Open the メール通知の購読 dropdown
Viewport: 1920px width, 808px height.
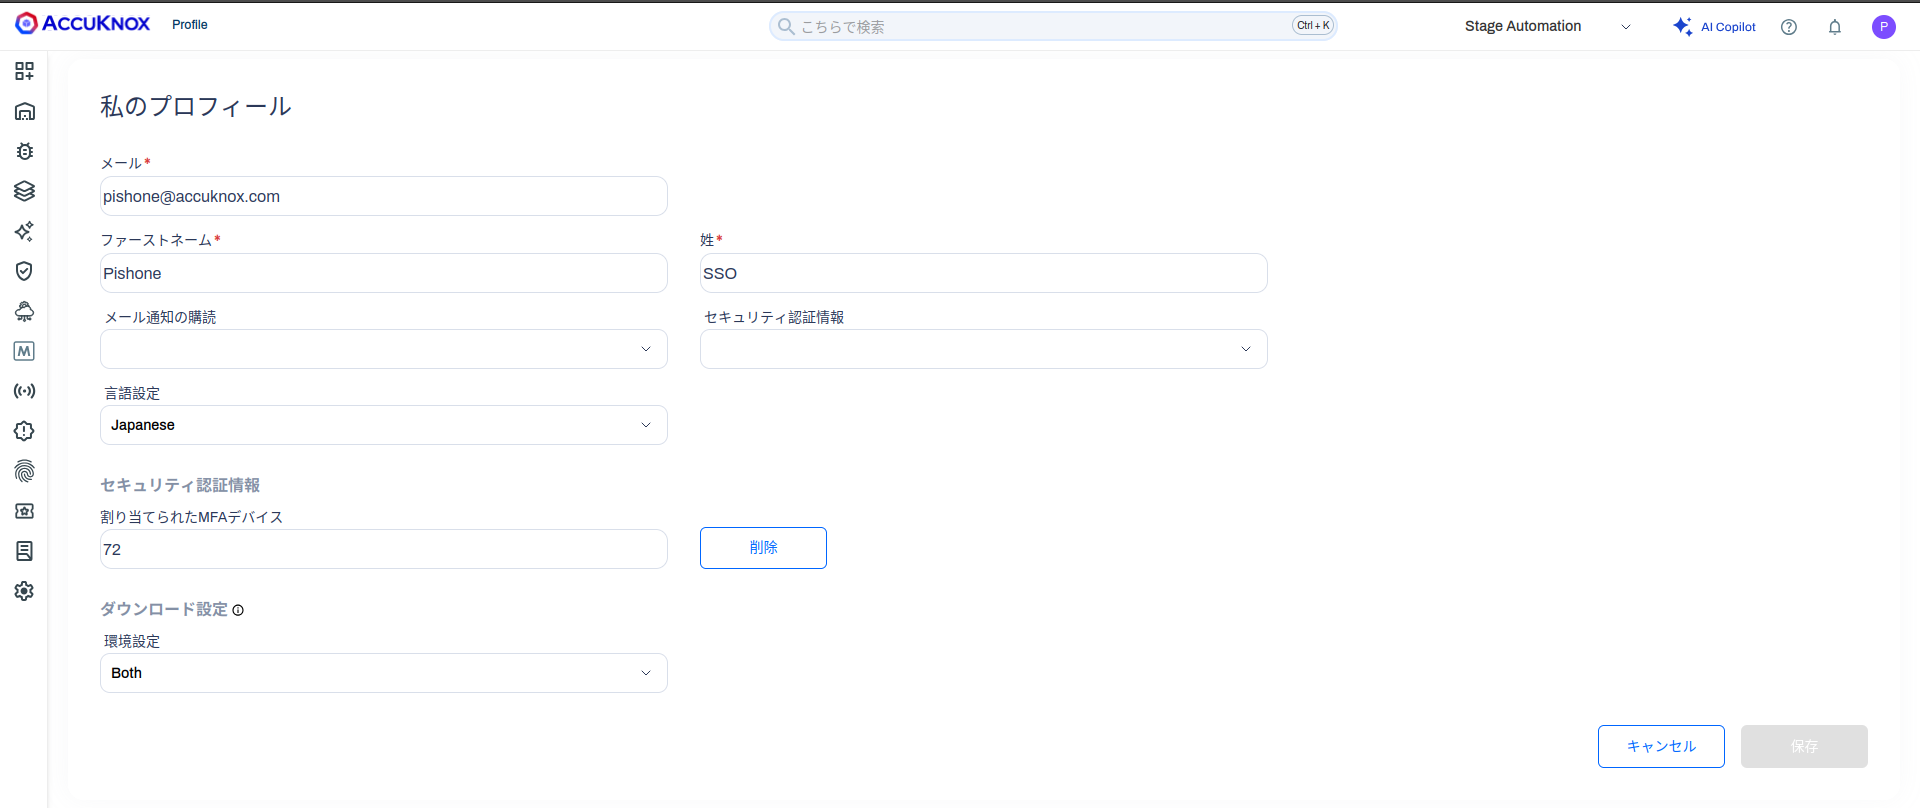pos(384,349)
